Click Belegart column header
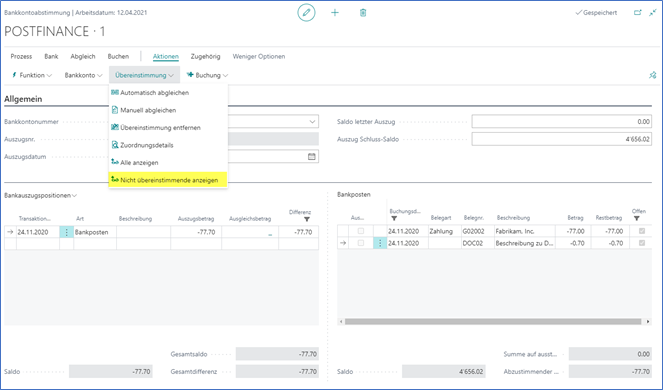Viewport: 663px width, 390px height. click(441, 218)
